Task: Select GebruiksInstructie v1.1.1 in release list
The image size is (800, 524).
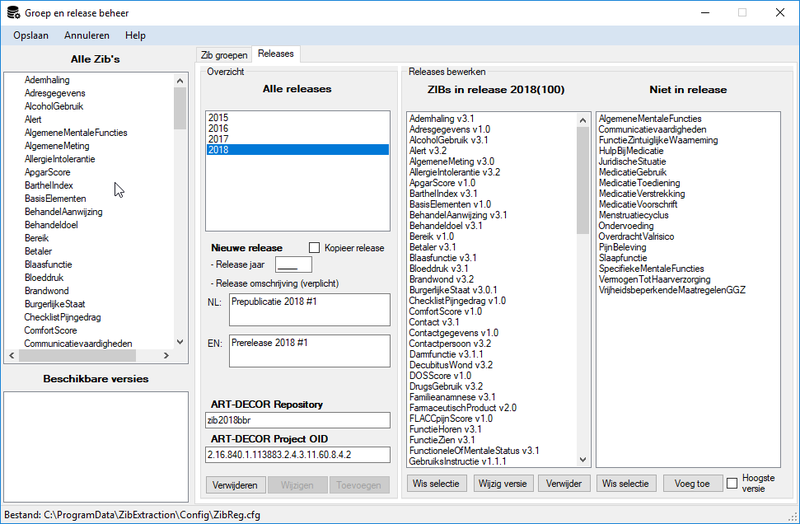Action: tap(458, 461)
